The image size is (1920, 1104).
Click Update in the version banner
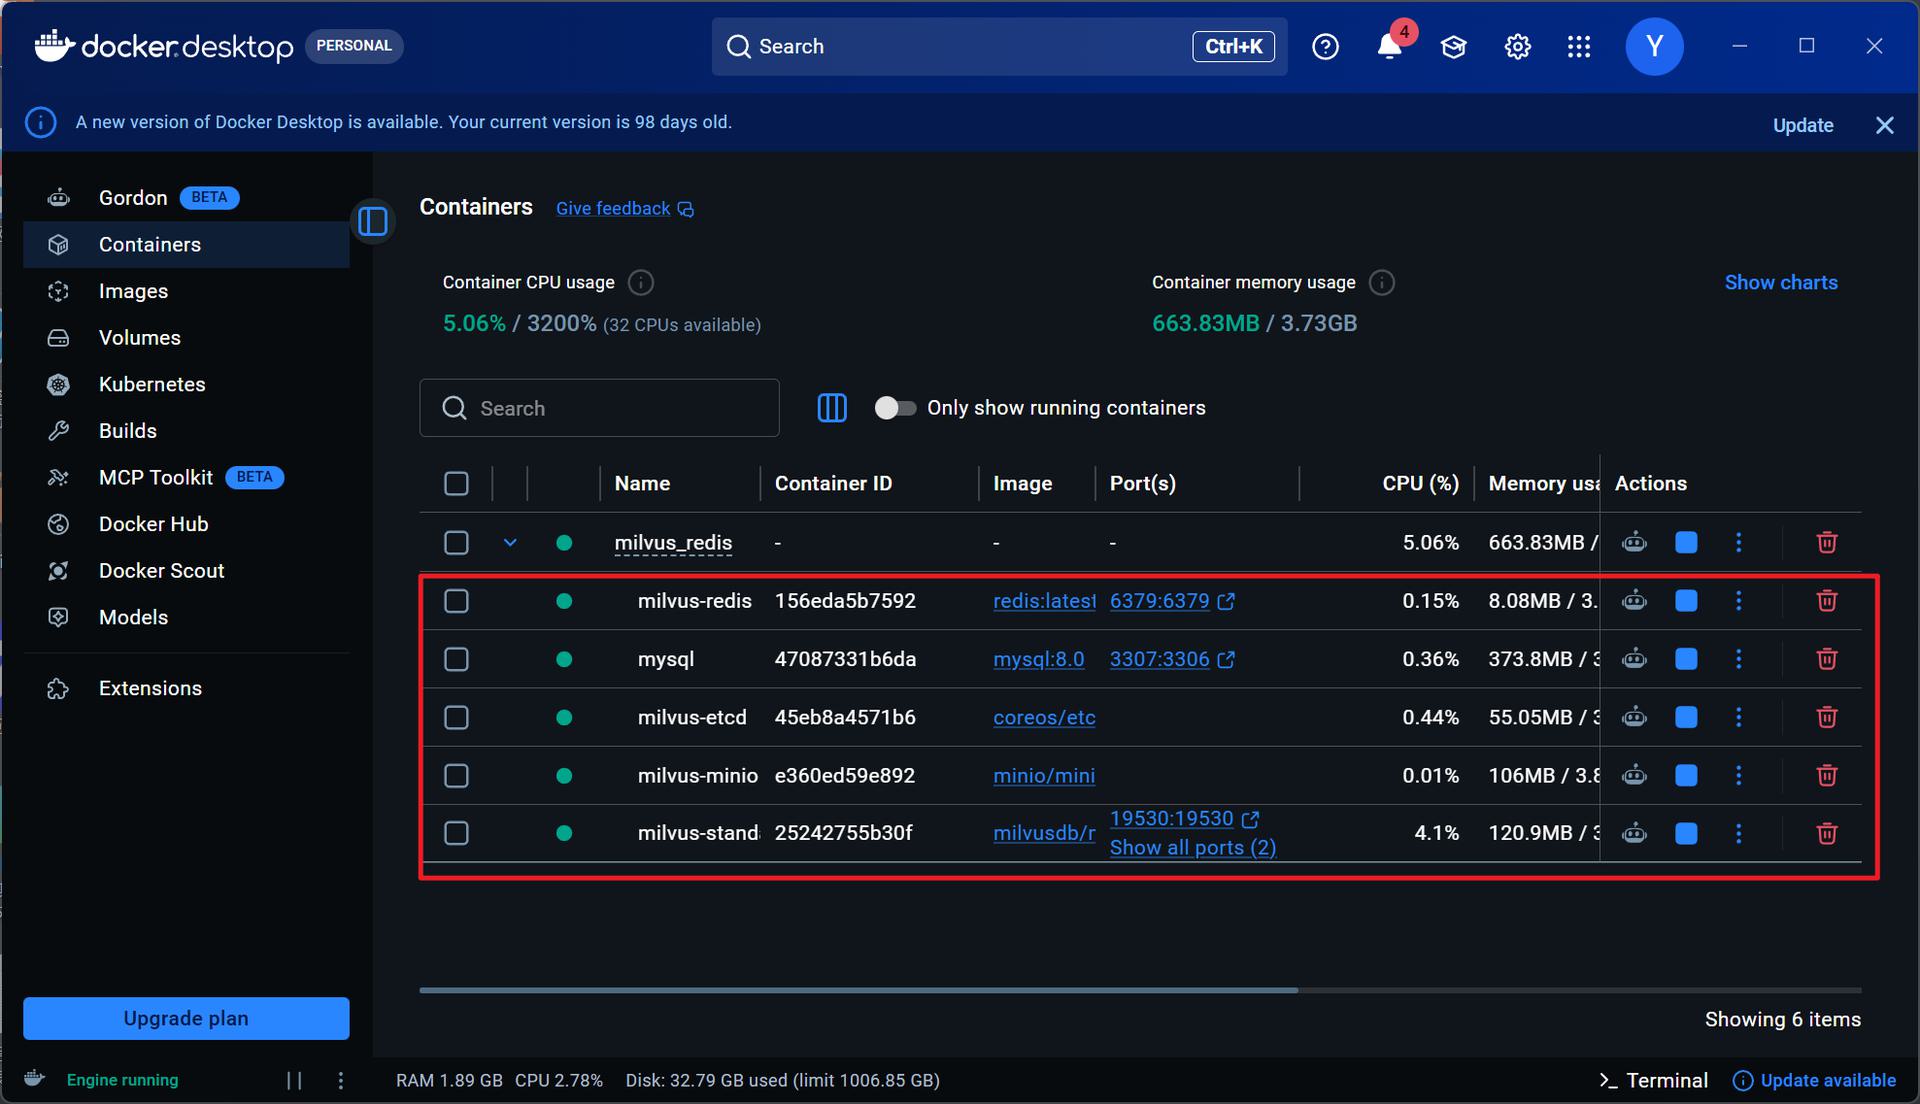point(1803,125)
